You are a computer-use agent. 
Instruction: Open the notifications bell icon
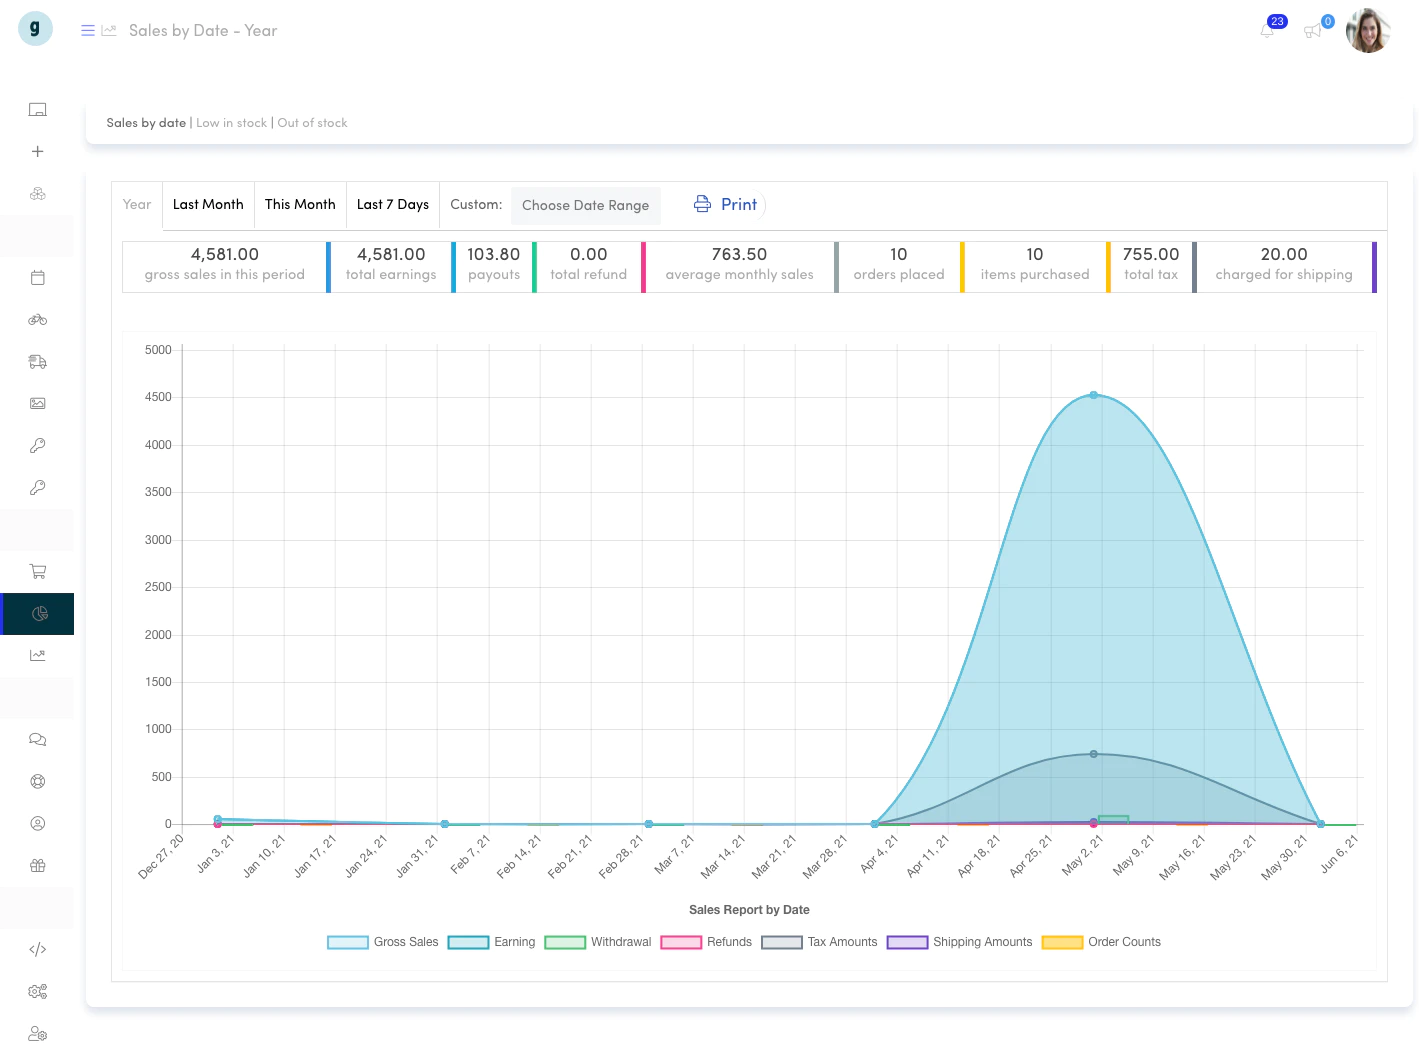1266,31
